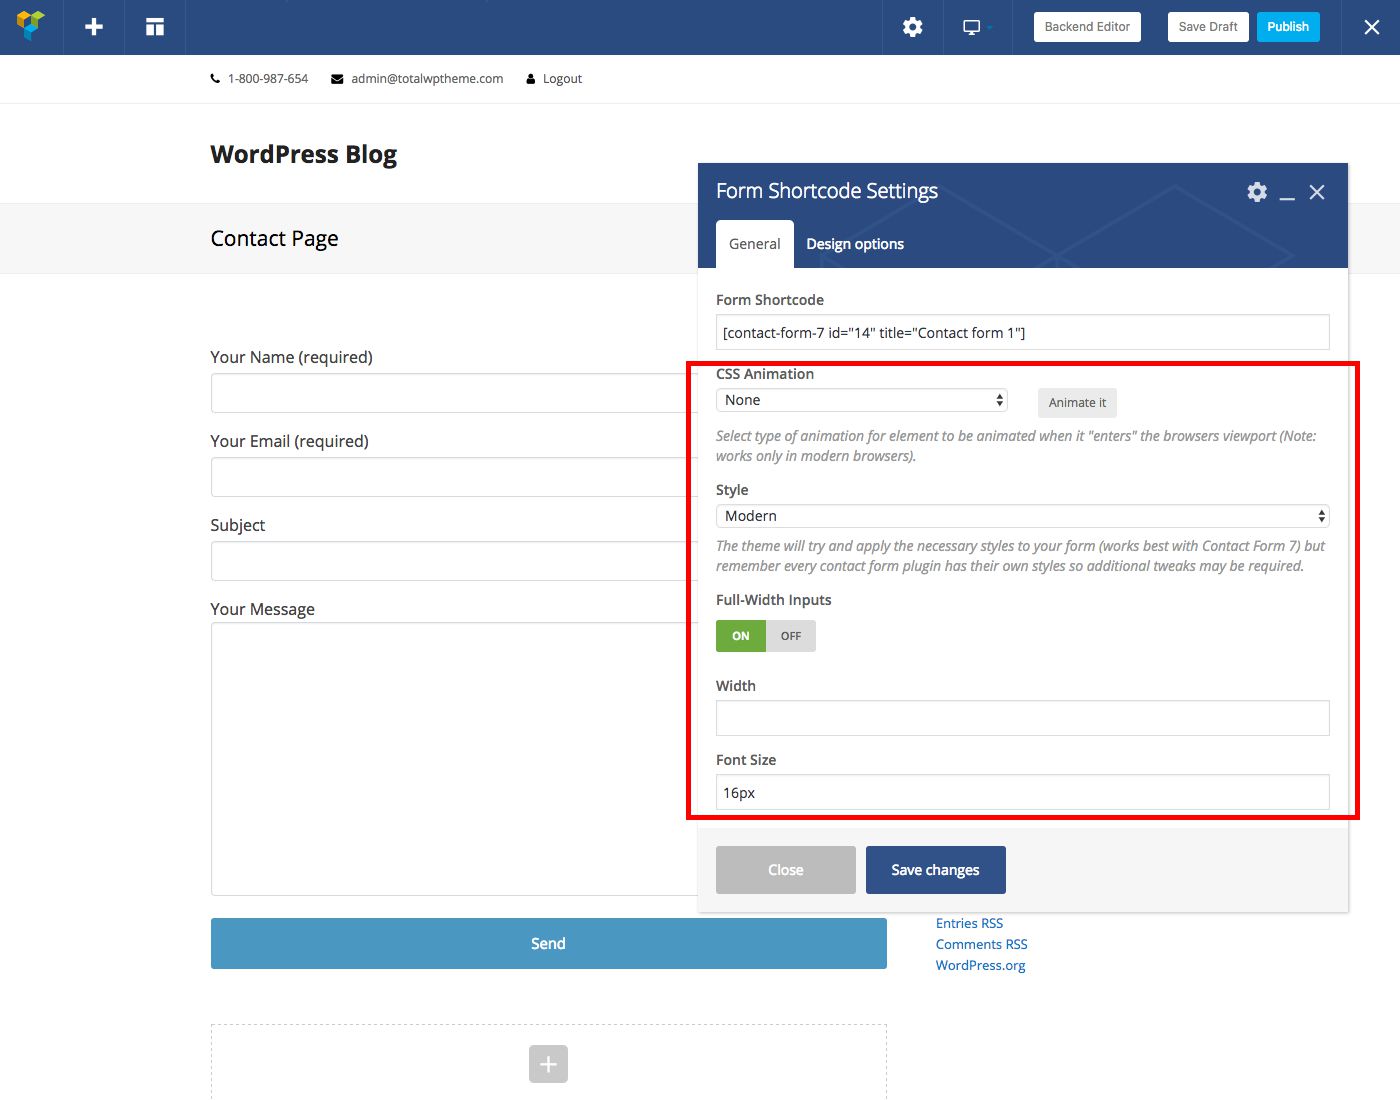The width and height of the screenshot is (1400, 1100).
Task: Click the envelope icon beside the email
Action: (x=337, y=79)
